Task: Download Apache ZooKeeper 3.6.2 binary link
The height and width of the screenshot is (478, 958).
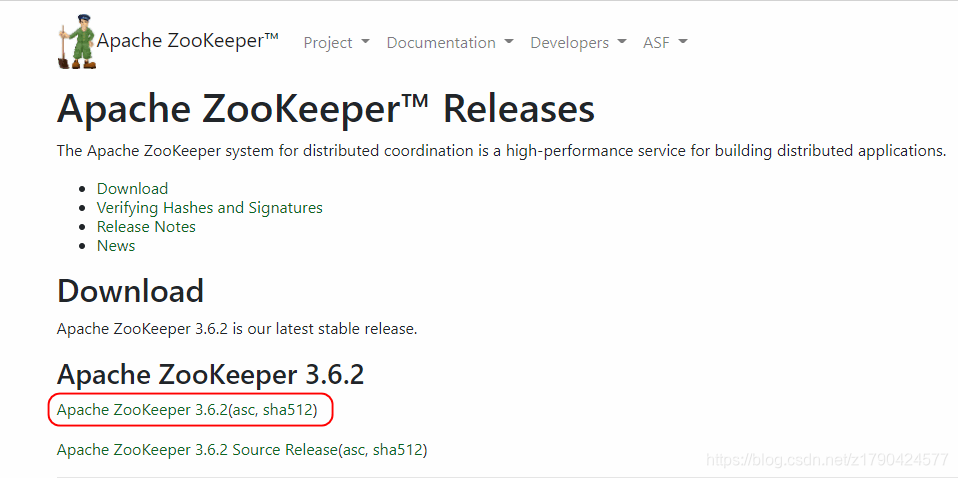Action: tap(142, 410)
